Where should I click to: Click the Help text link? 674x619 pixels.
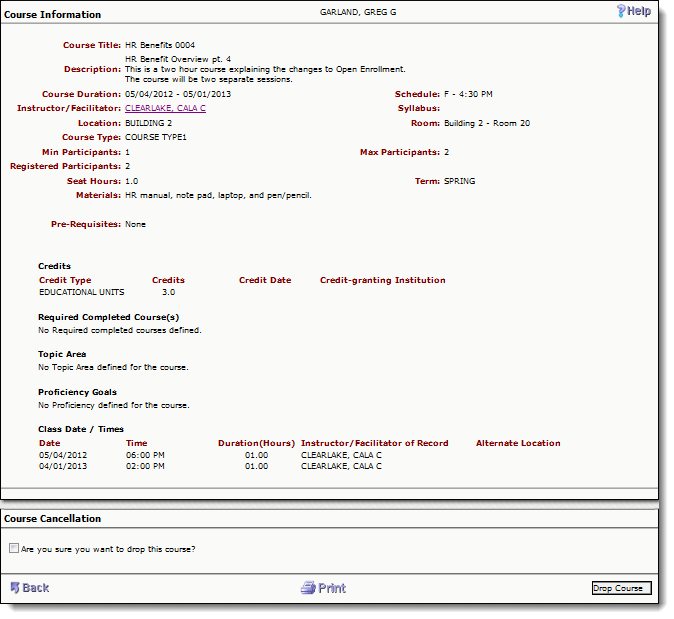pyautogui.click(x=639, y=12)
